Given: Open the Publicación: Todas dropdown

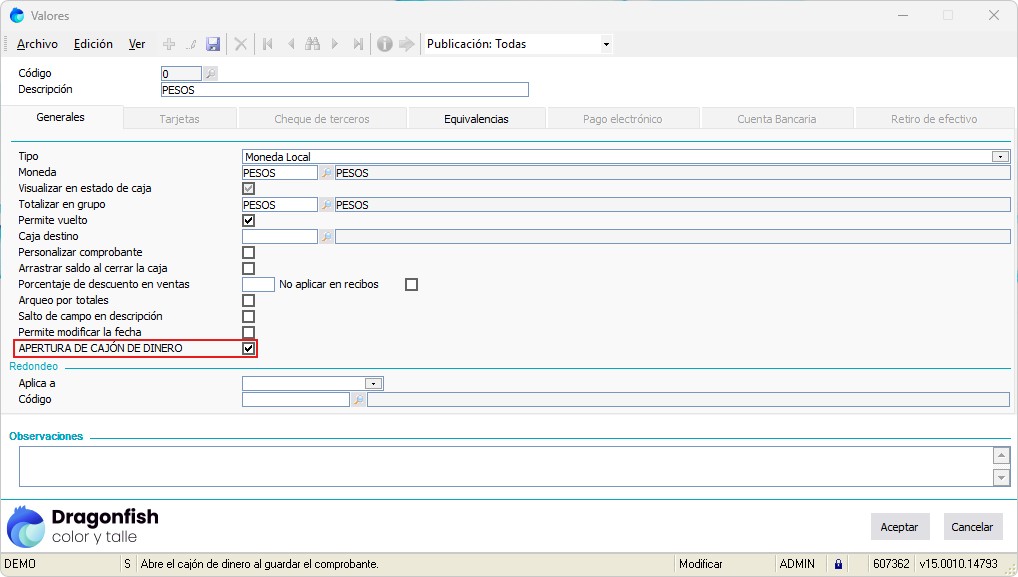Looking at the screenshot, I should (605, 44).
